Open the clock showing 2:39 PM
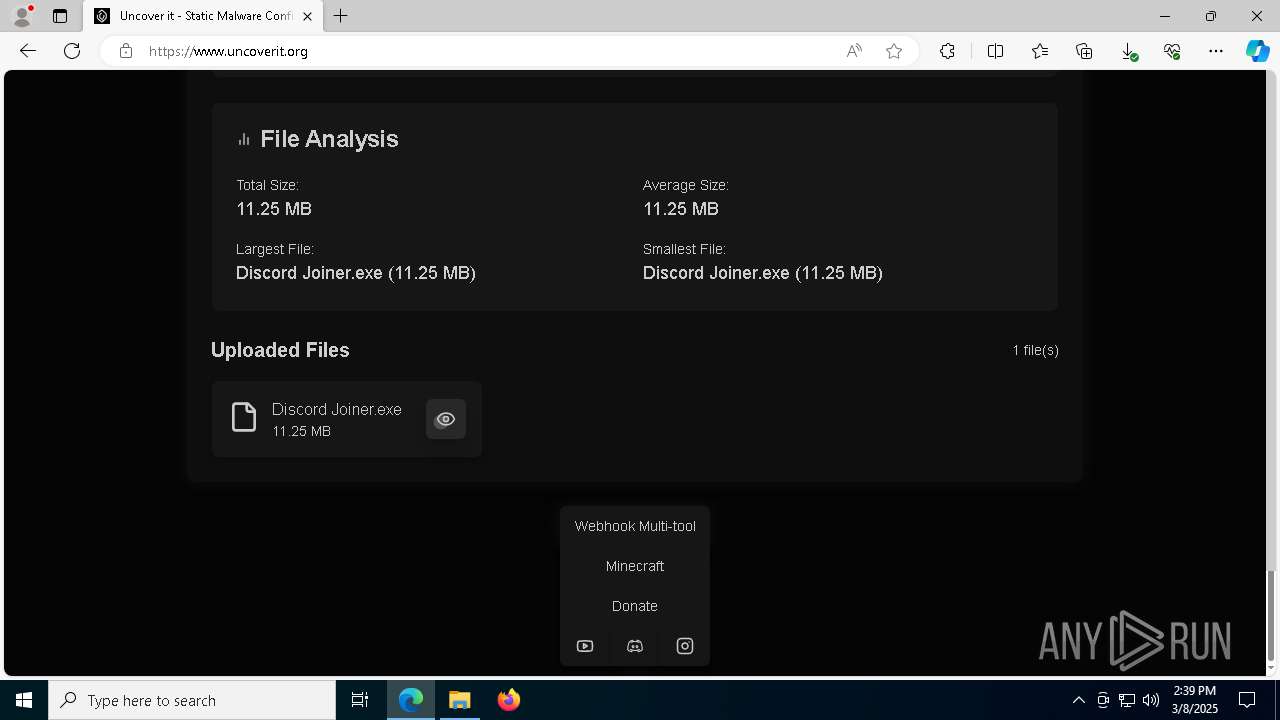Viewport: 1280px width, 720px height. [x=1194, y=700]
